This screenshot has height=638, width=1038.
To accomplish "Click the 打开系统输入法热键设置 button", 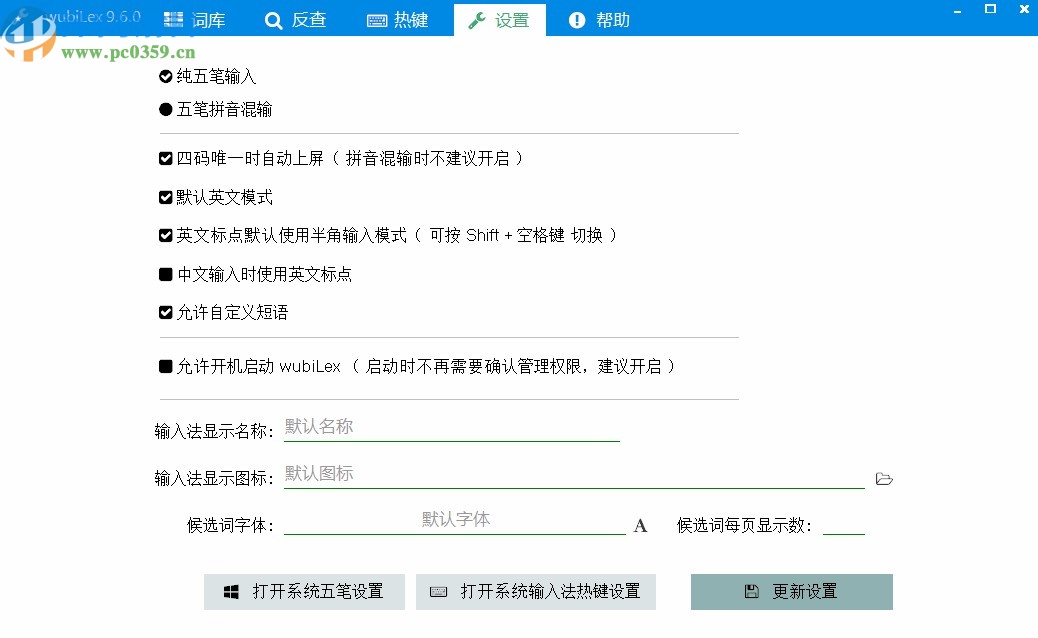I will (536, 591).
